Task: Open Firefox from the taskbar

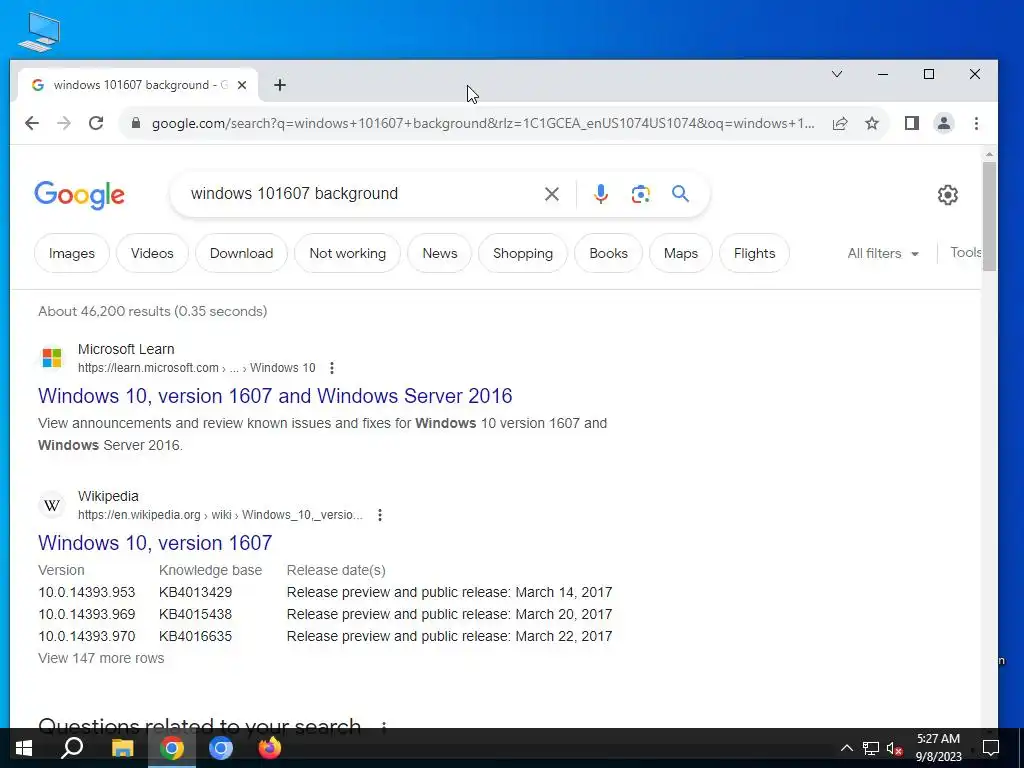Action: pos(270,748)
